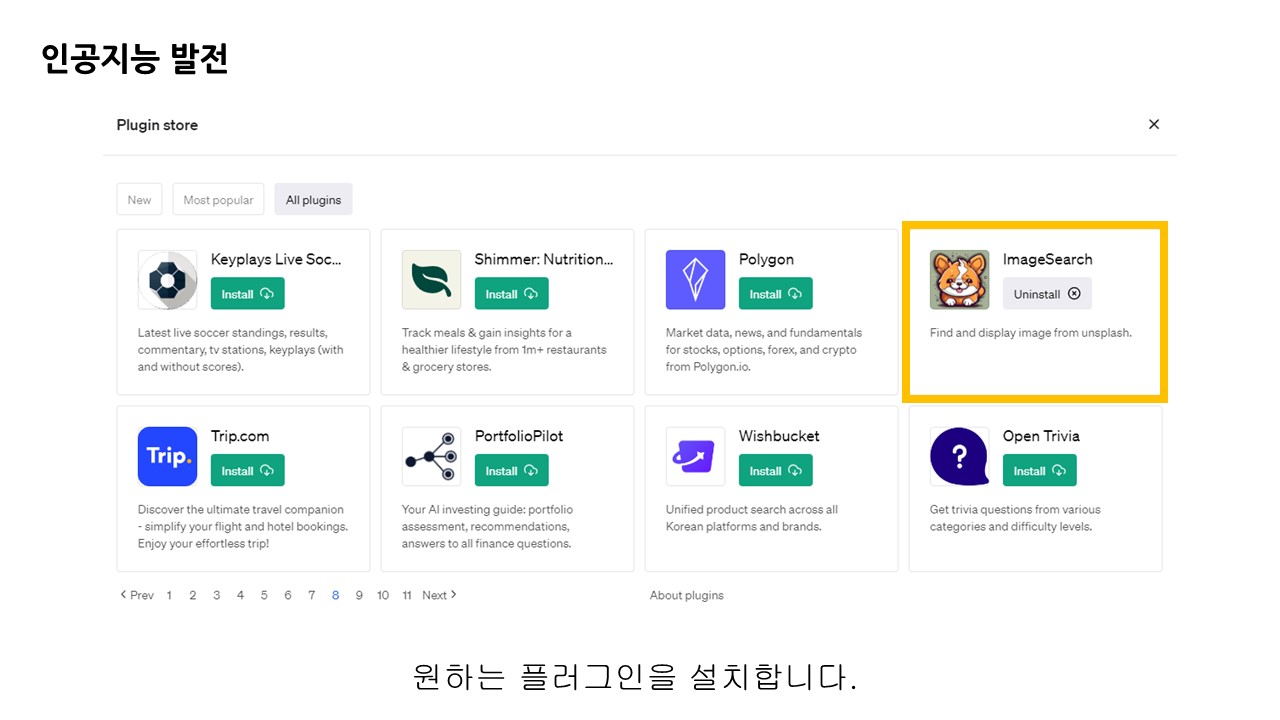Click the slide title 인공지능 발전
The width and height of the screenshot is (1280, 720).
[135, 59]
